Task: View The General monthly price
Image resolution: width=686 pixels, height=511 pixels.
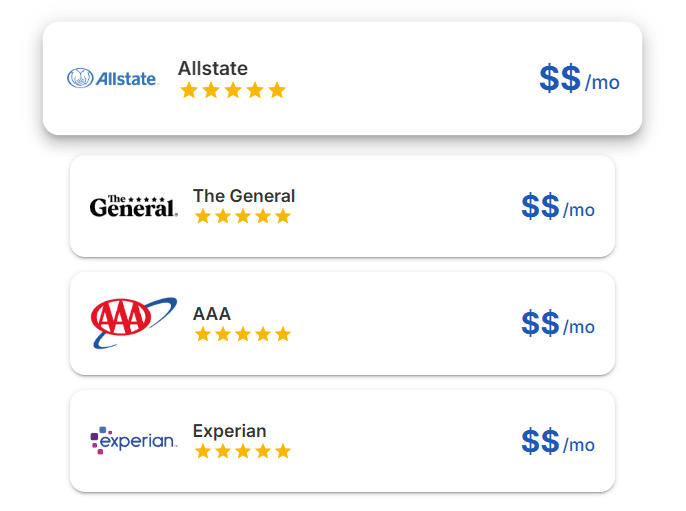Action: tap(557, 207)
